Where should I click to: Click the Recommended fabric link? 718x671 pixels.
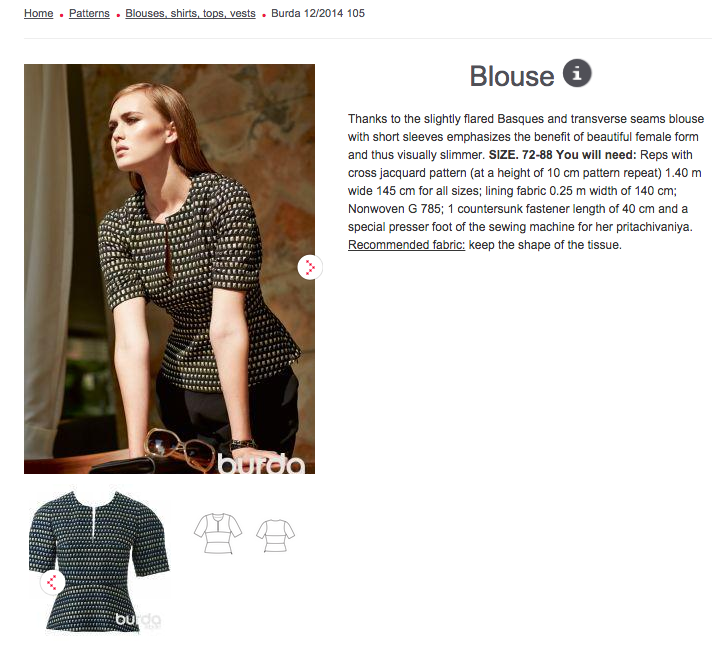pos(406,245)
